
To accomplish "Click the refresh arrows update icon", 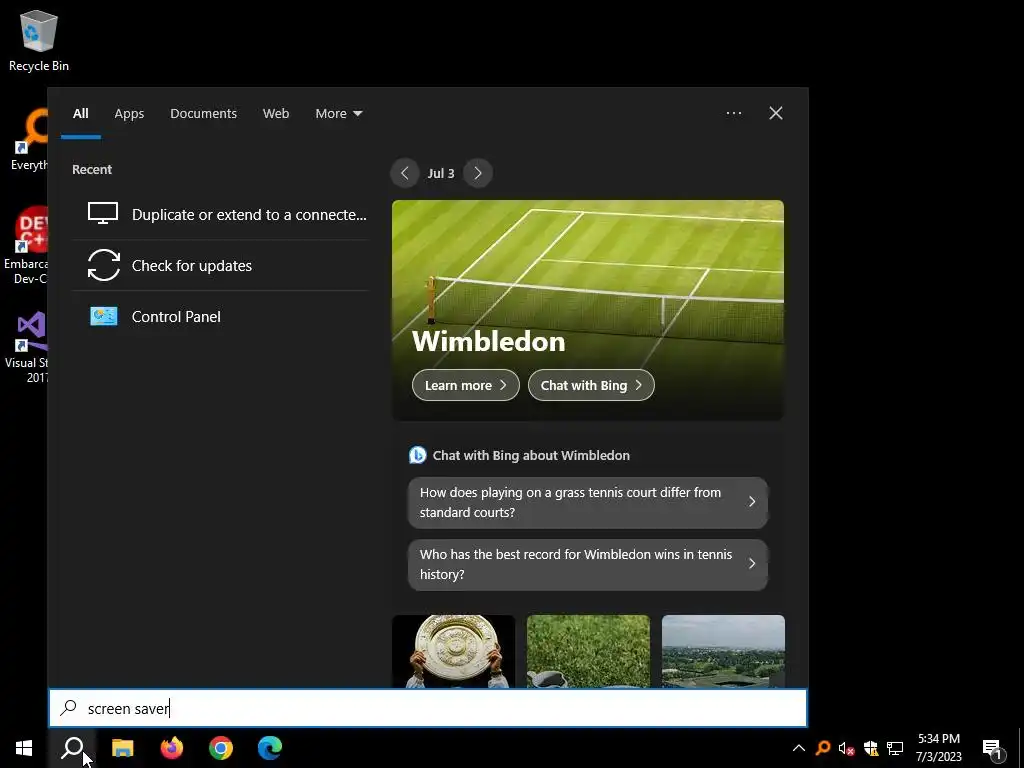I will tap(104, 265).
